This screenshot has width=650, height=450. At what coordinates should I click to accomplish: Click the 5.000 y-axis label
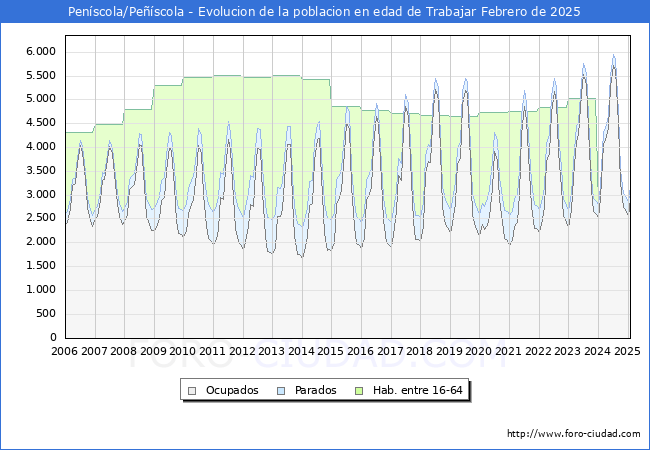41,99
